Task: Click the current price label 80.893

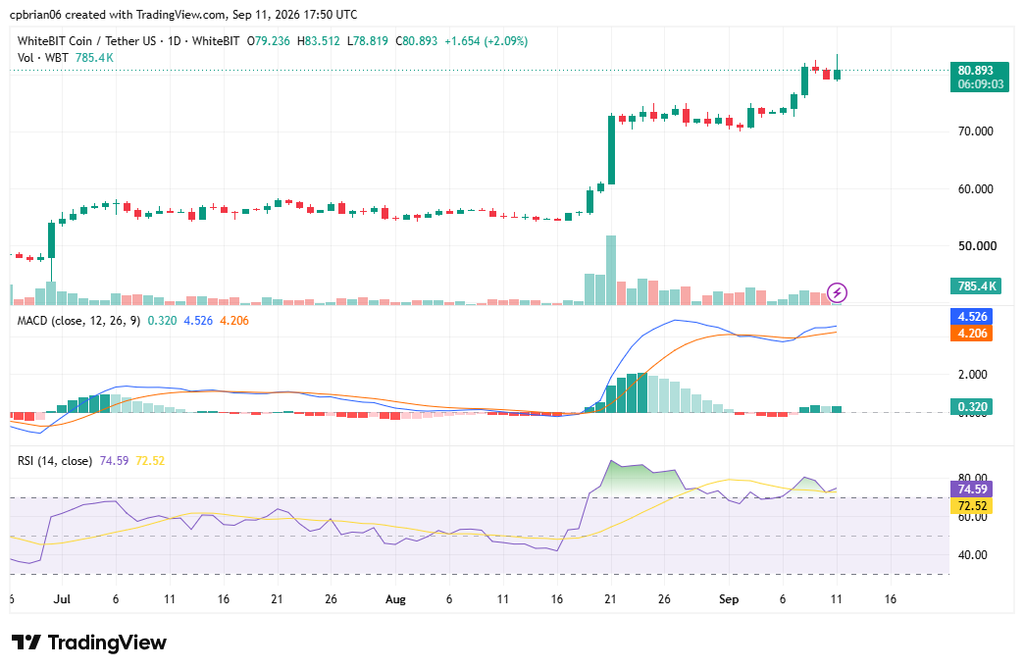Action: tap(975, 71)
